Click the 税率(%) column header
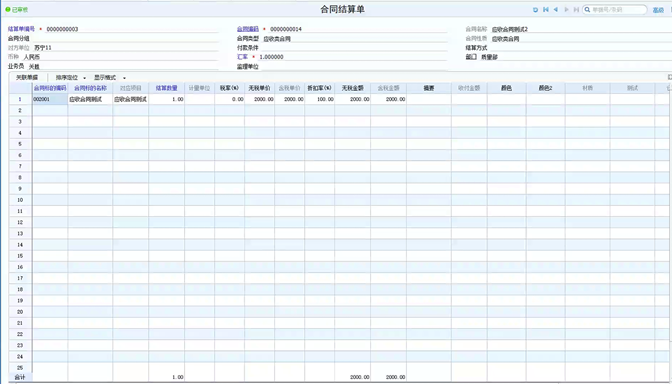 pyautogui.click(x=229, y=88)
